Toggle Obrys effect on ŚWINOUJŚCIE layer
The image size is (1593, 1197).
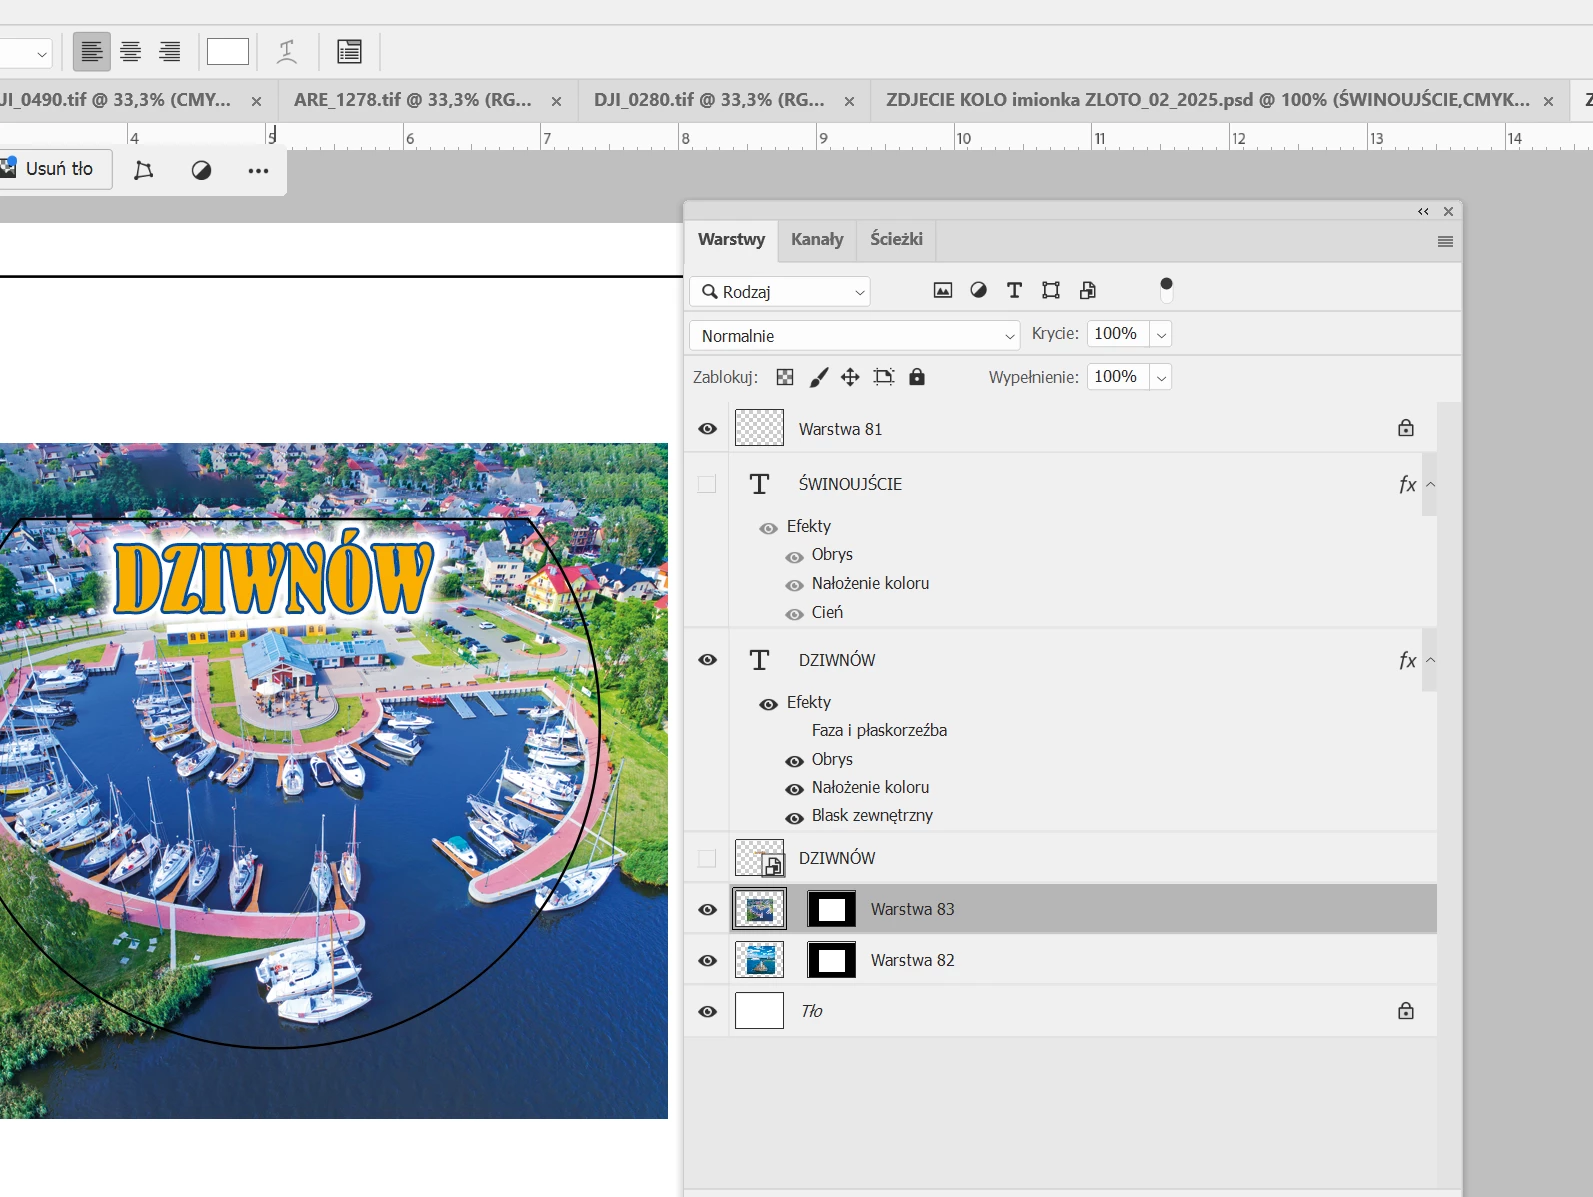point(795,557)
